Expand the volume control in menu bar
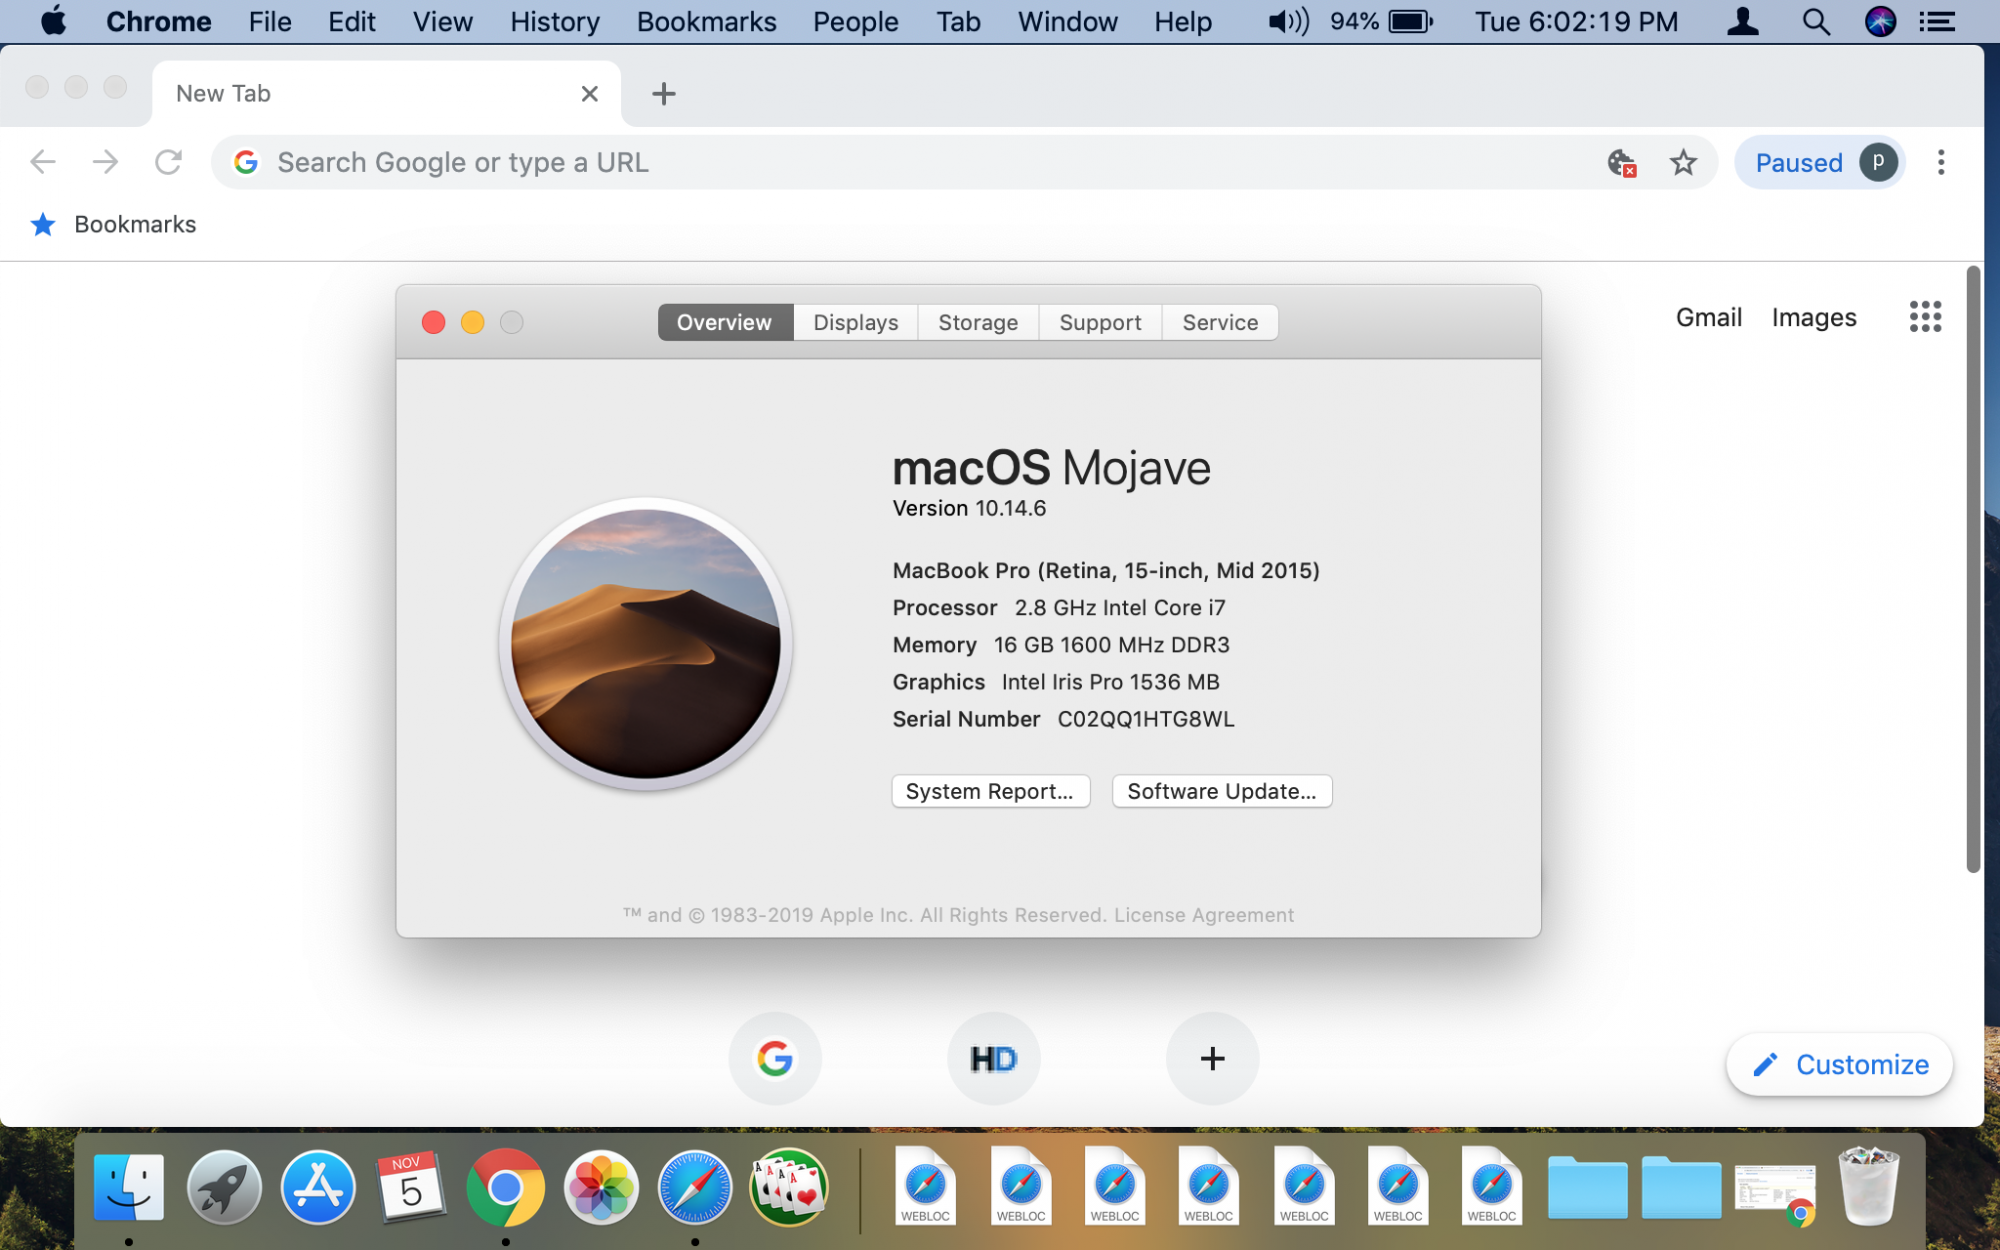This screenshot has width=2000, height=1250. click(x=1288, y=21)
